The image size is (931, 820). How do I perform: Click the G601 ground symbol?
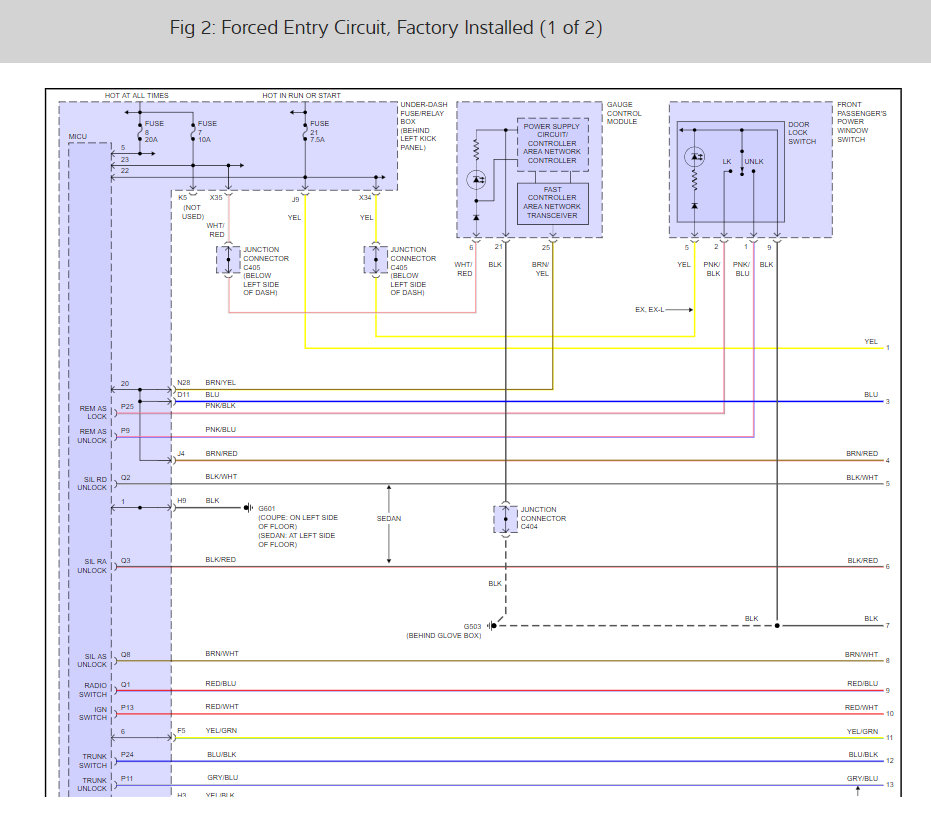(248, 508)
